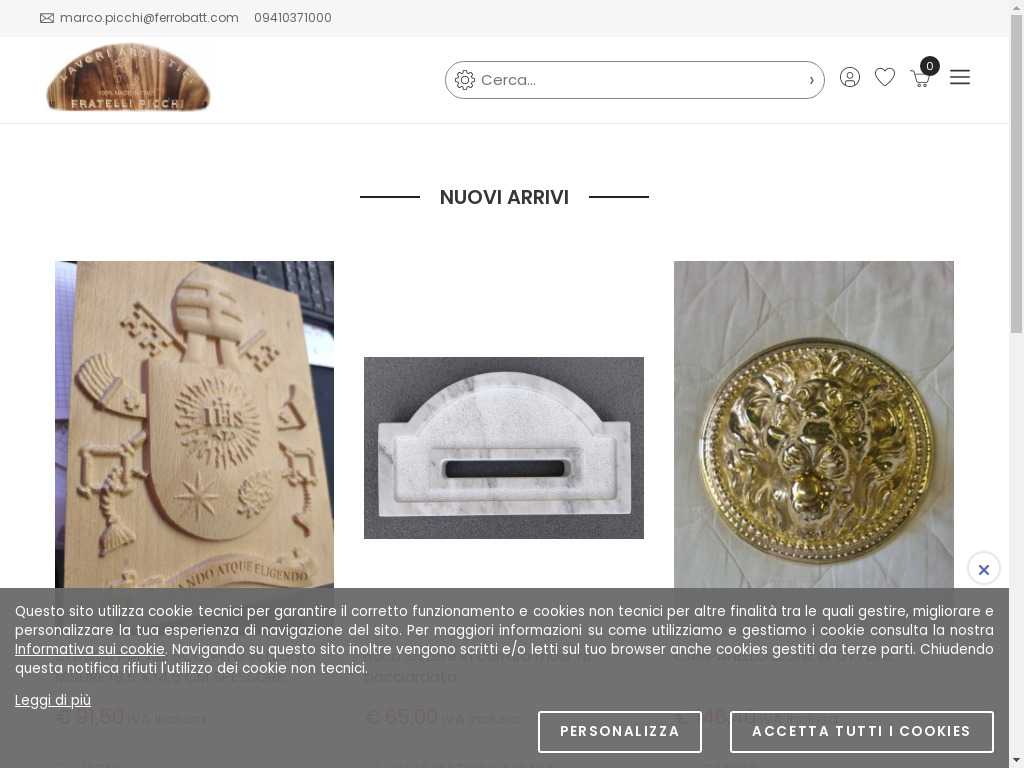Open the Informativa sui cookie link

89,649
